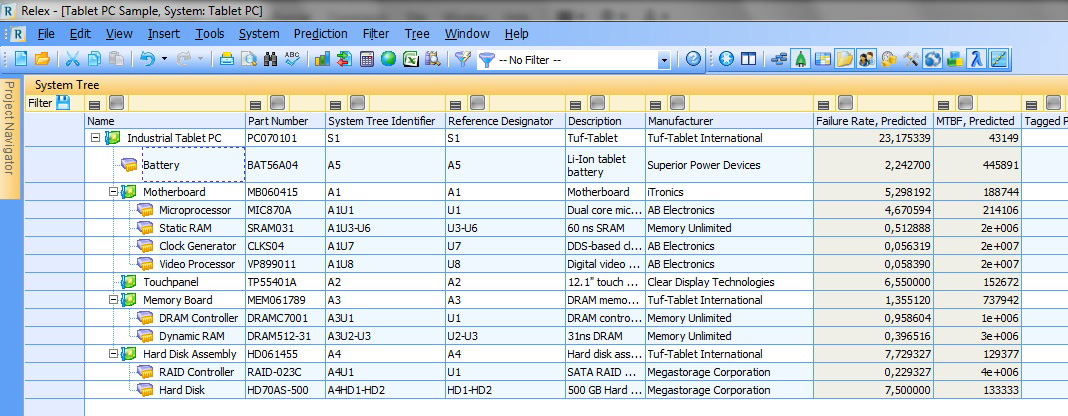Open the Prediction menu

point(320,33)
